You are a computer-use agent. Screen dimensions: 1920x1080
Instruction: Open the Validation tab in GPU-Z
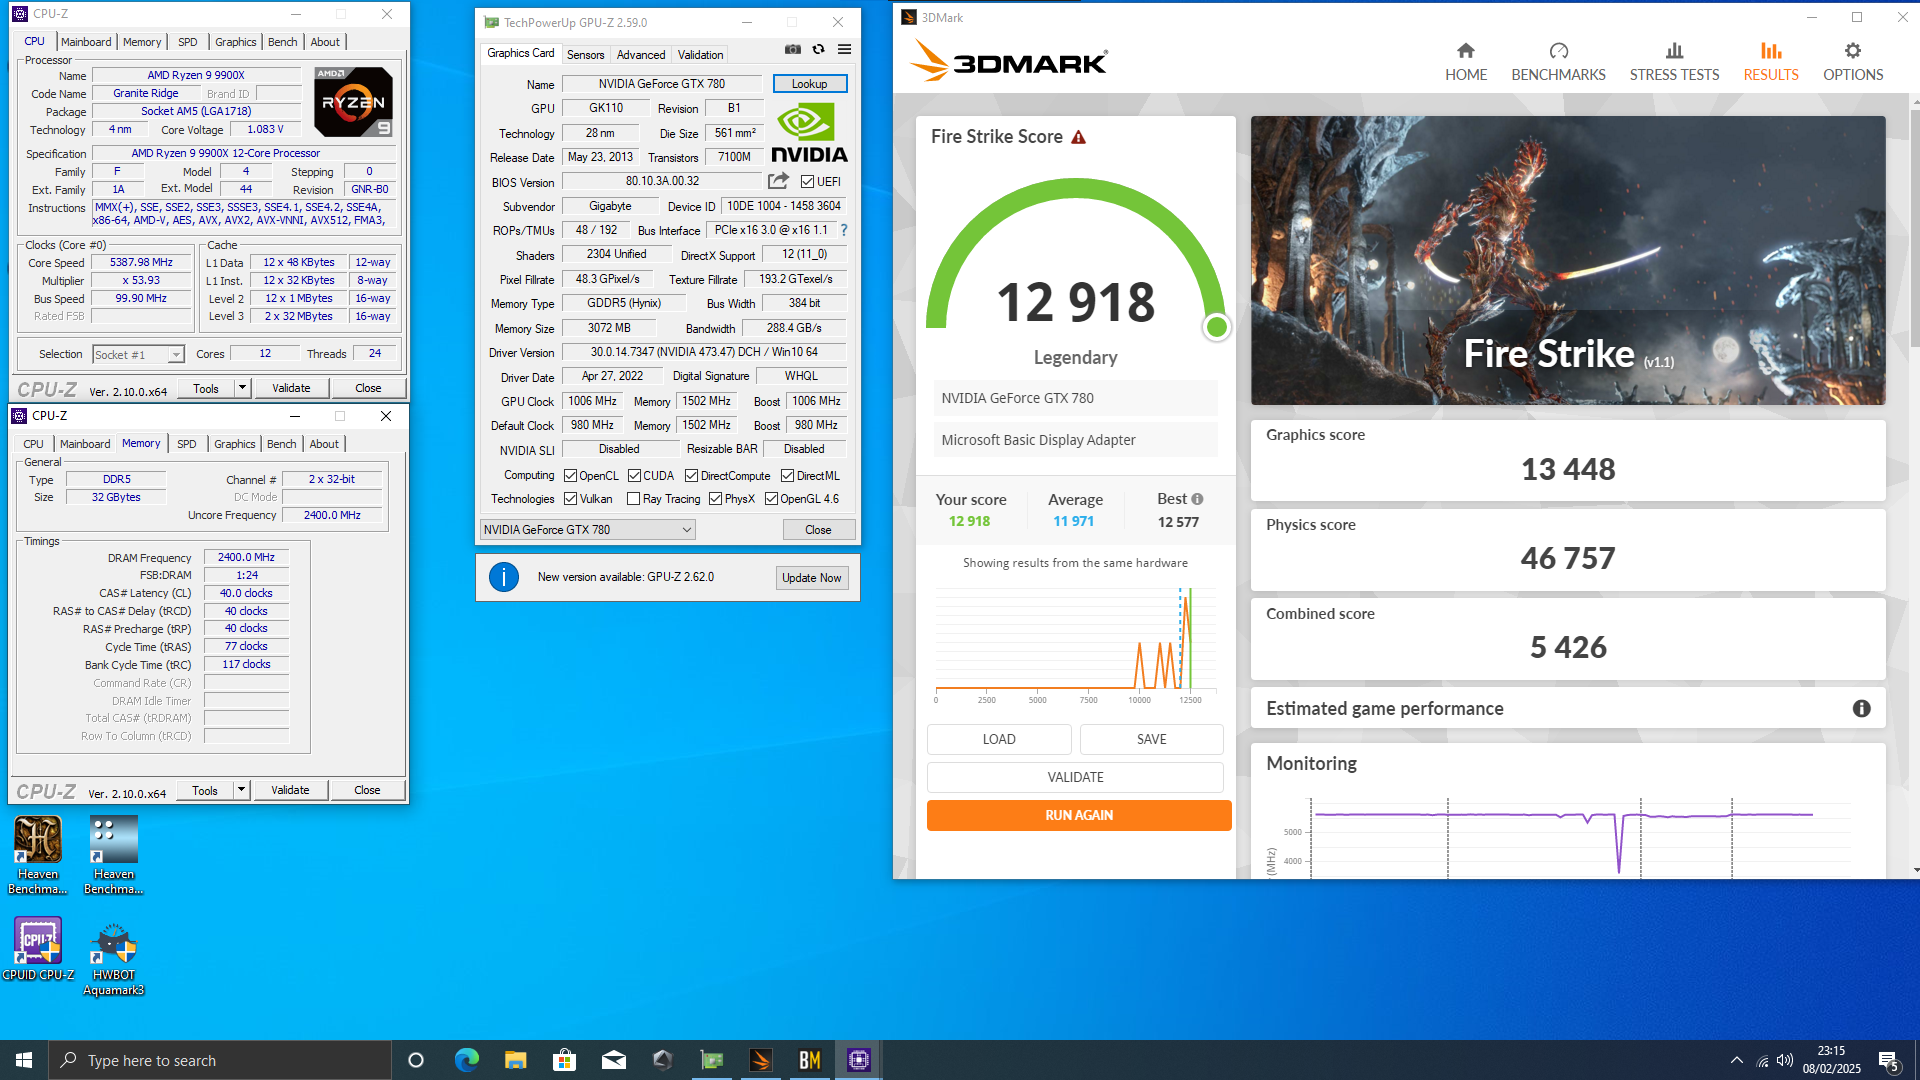(x=700, y=55)
